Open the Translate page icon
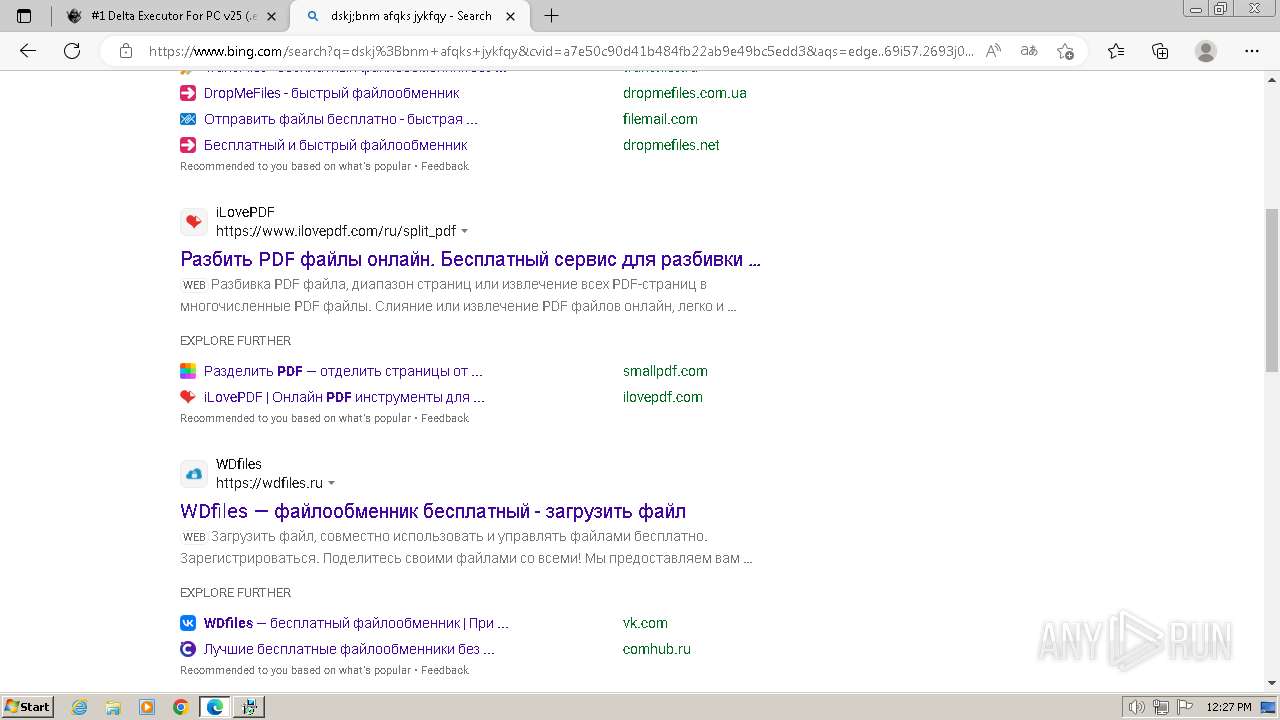Image resolution: width=1280 pixels, height=720 pixels. [x=1029, y=51]
